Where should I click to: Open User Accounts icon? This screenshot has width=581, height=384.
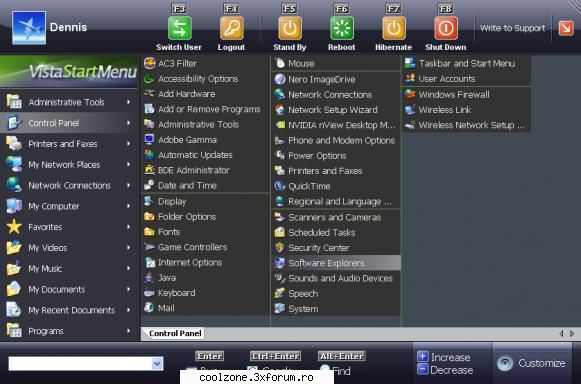pyautogui.click(x=410, y=79)
